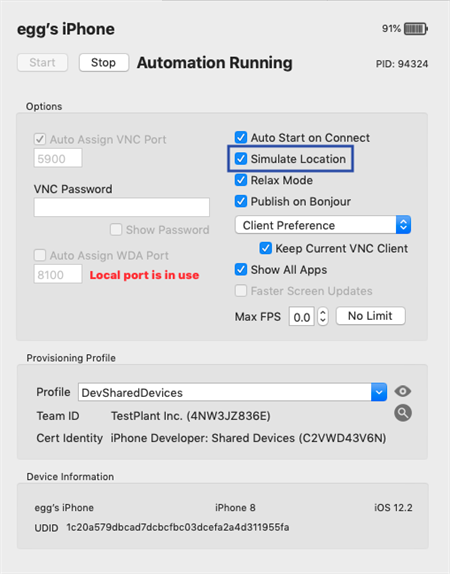Click the WDA port 8100 field
Image resolution: width=450 pixels, height=574 pixels.
58,274
